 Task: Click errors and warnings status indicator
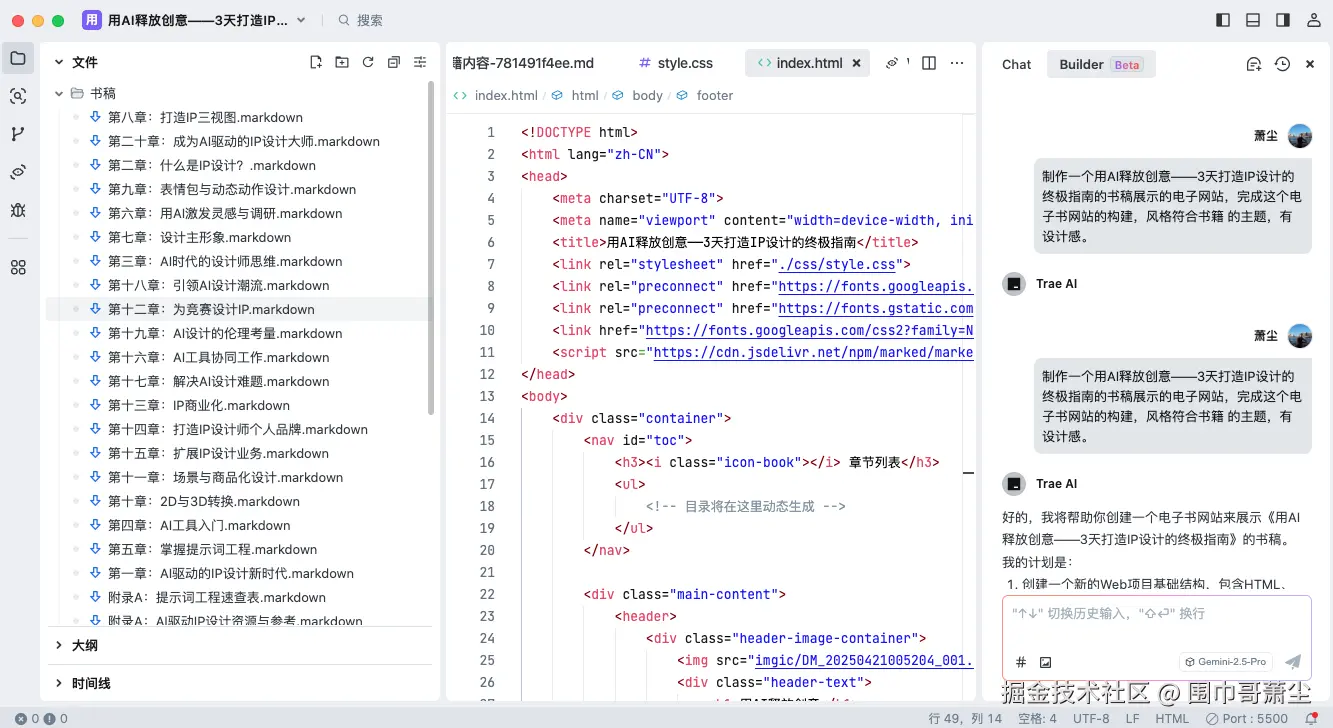(x=41, y=718)
